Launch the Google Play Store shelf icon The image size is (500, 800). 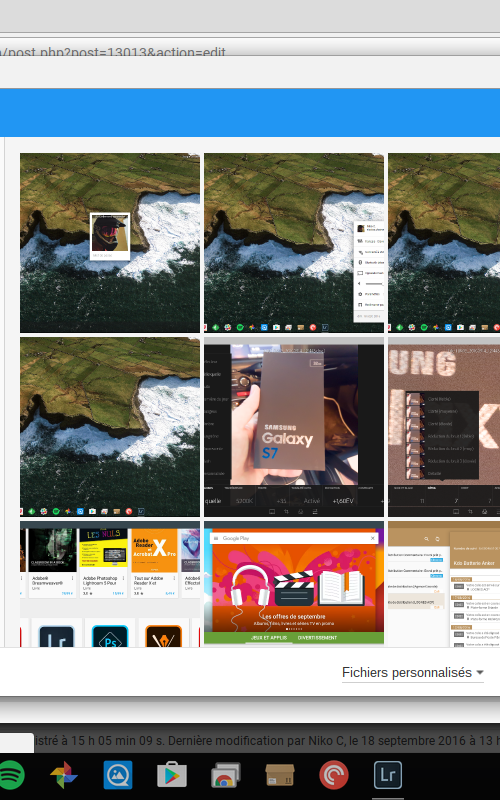coord(172,775)
